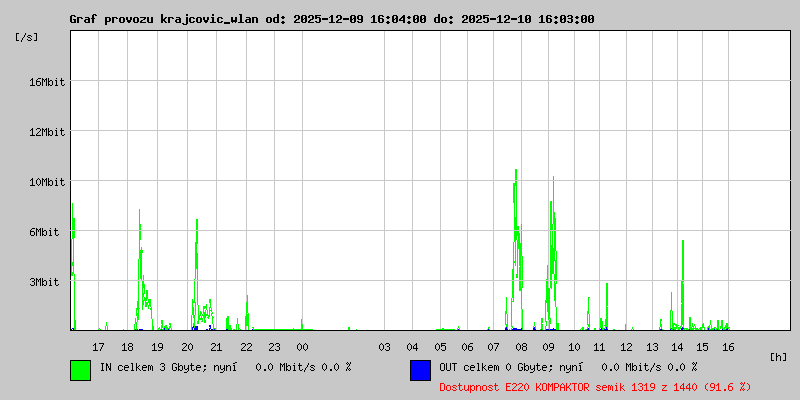The width and height of the screenshot is (800, 400).
Task: Click the '07' hour label
Action: pyautogui.click(x=493, y=347)
